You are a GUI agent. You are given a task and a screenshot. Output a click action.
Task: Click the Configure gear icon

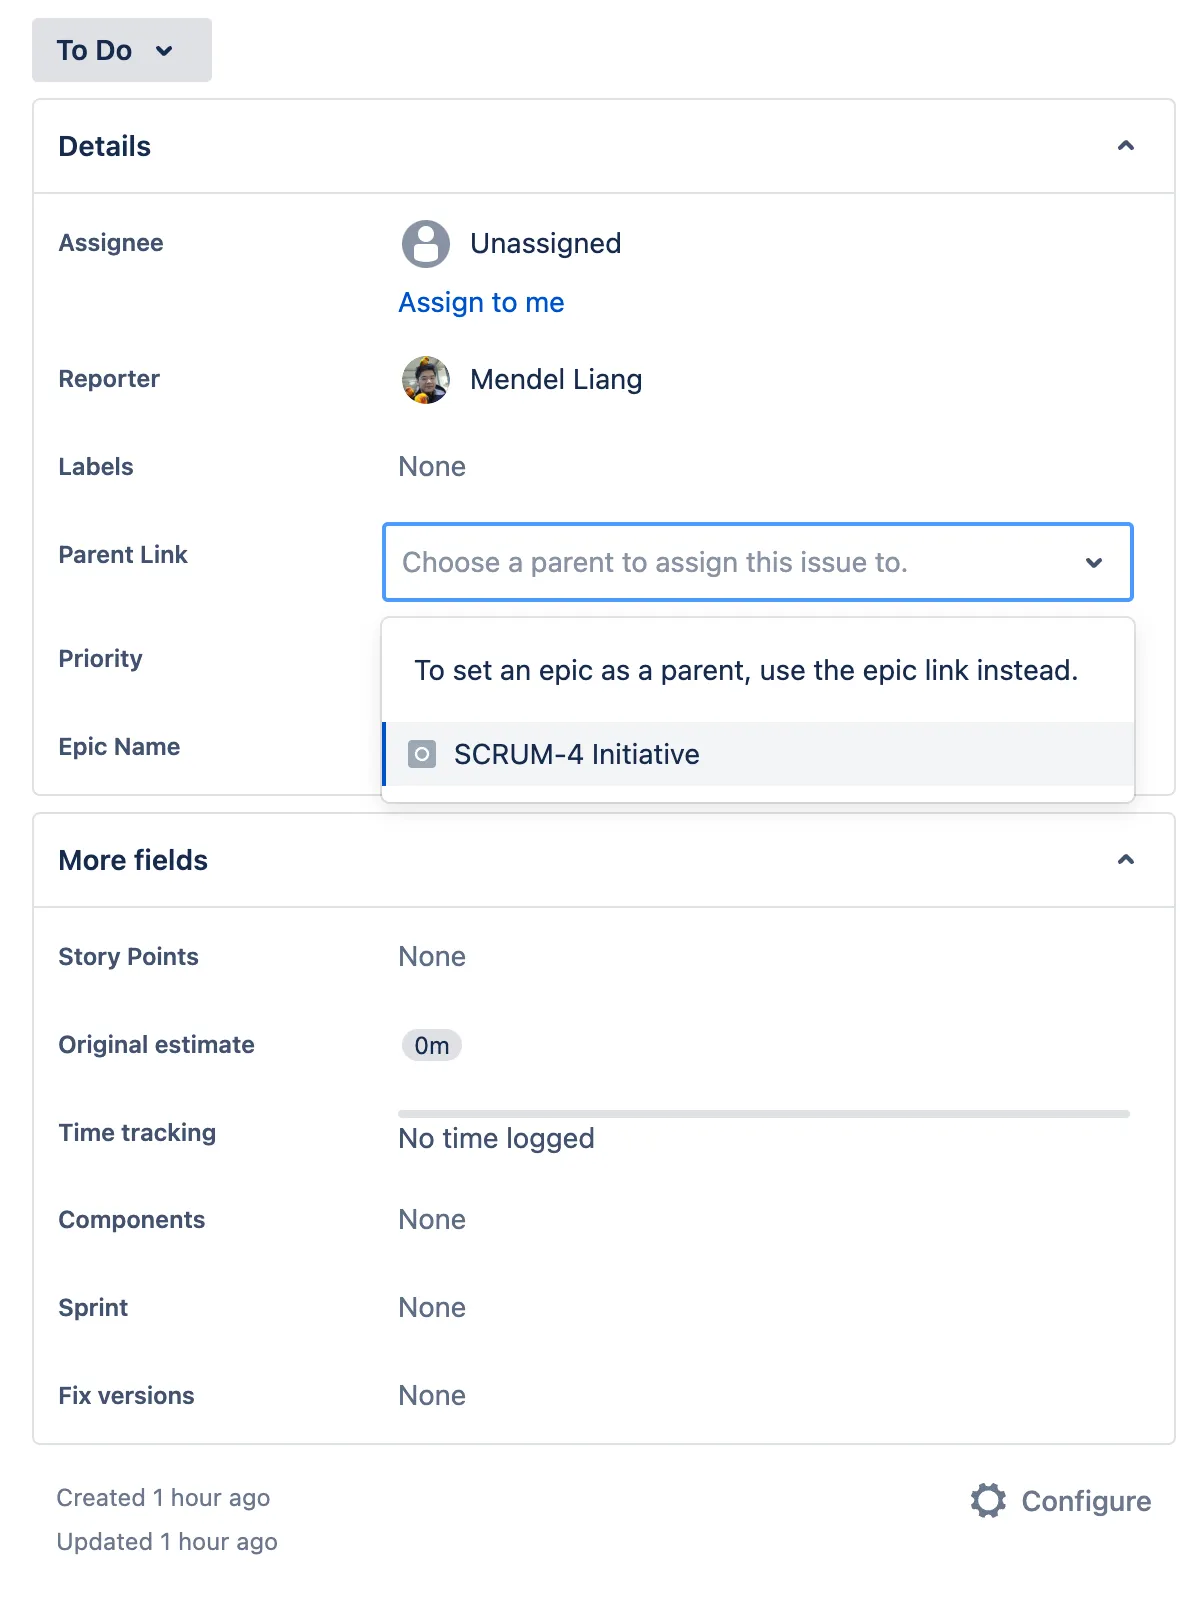point(988,1501)
